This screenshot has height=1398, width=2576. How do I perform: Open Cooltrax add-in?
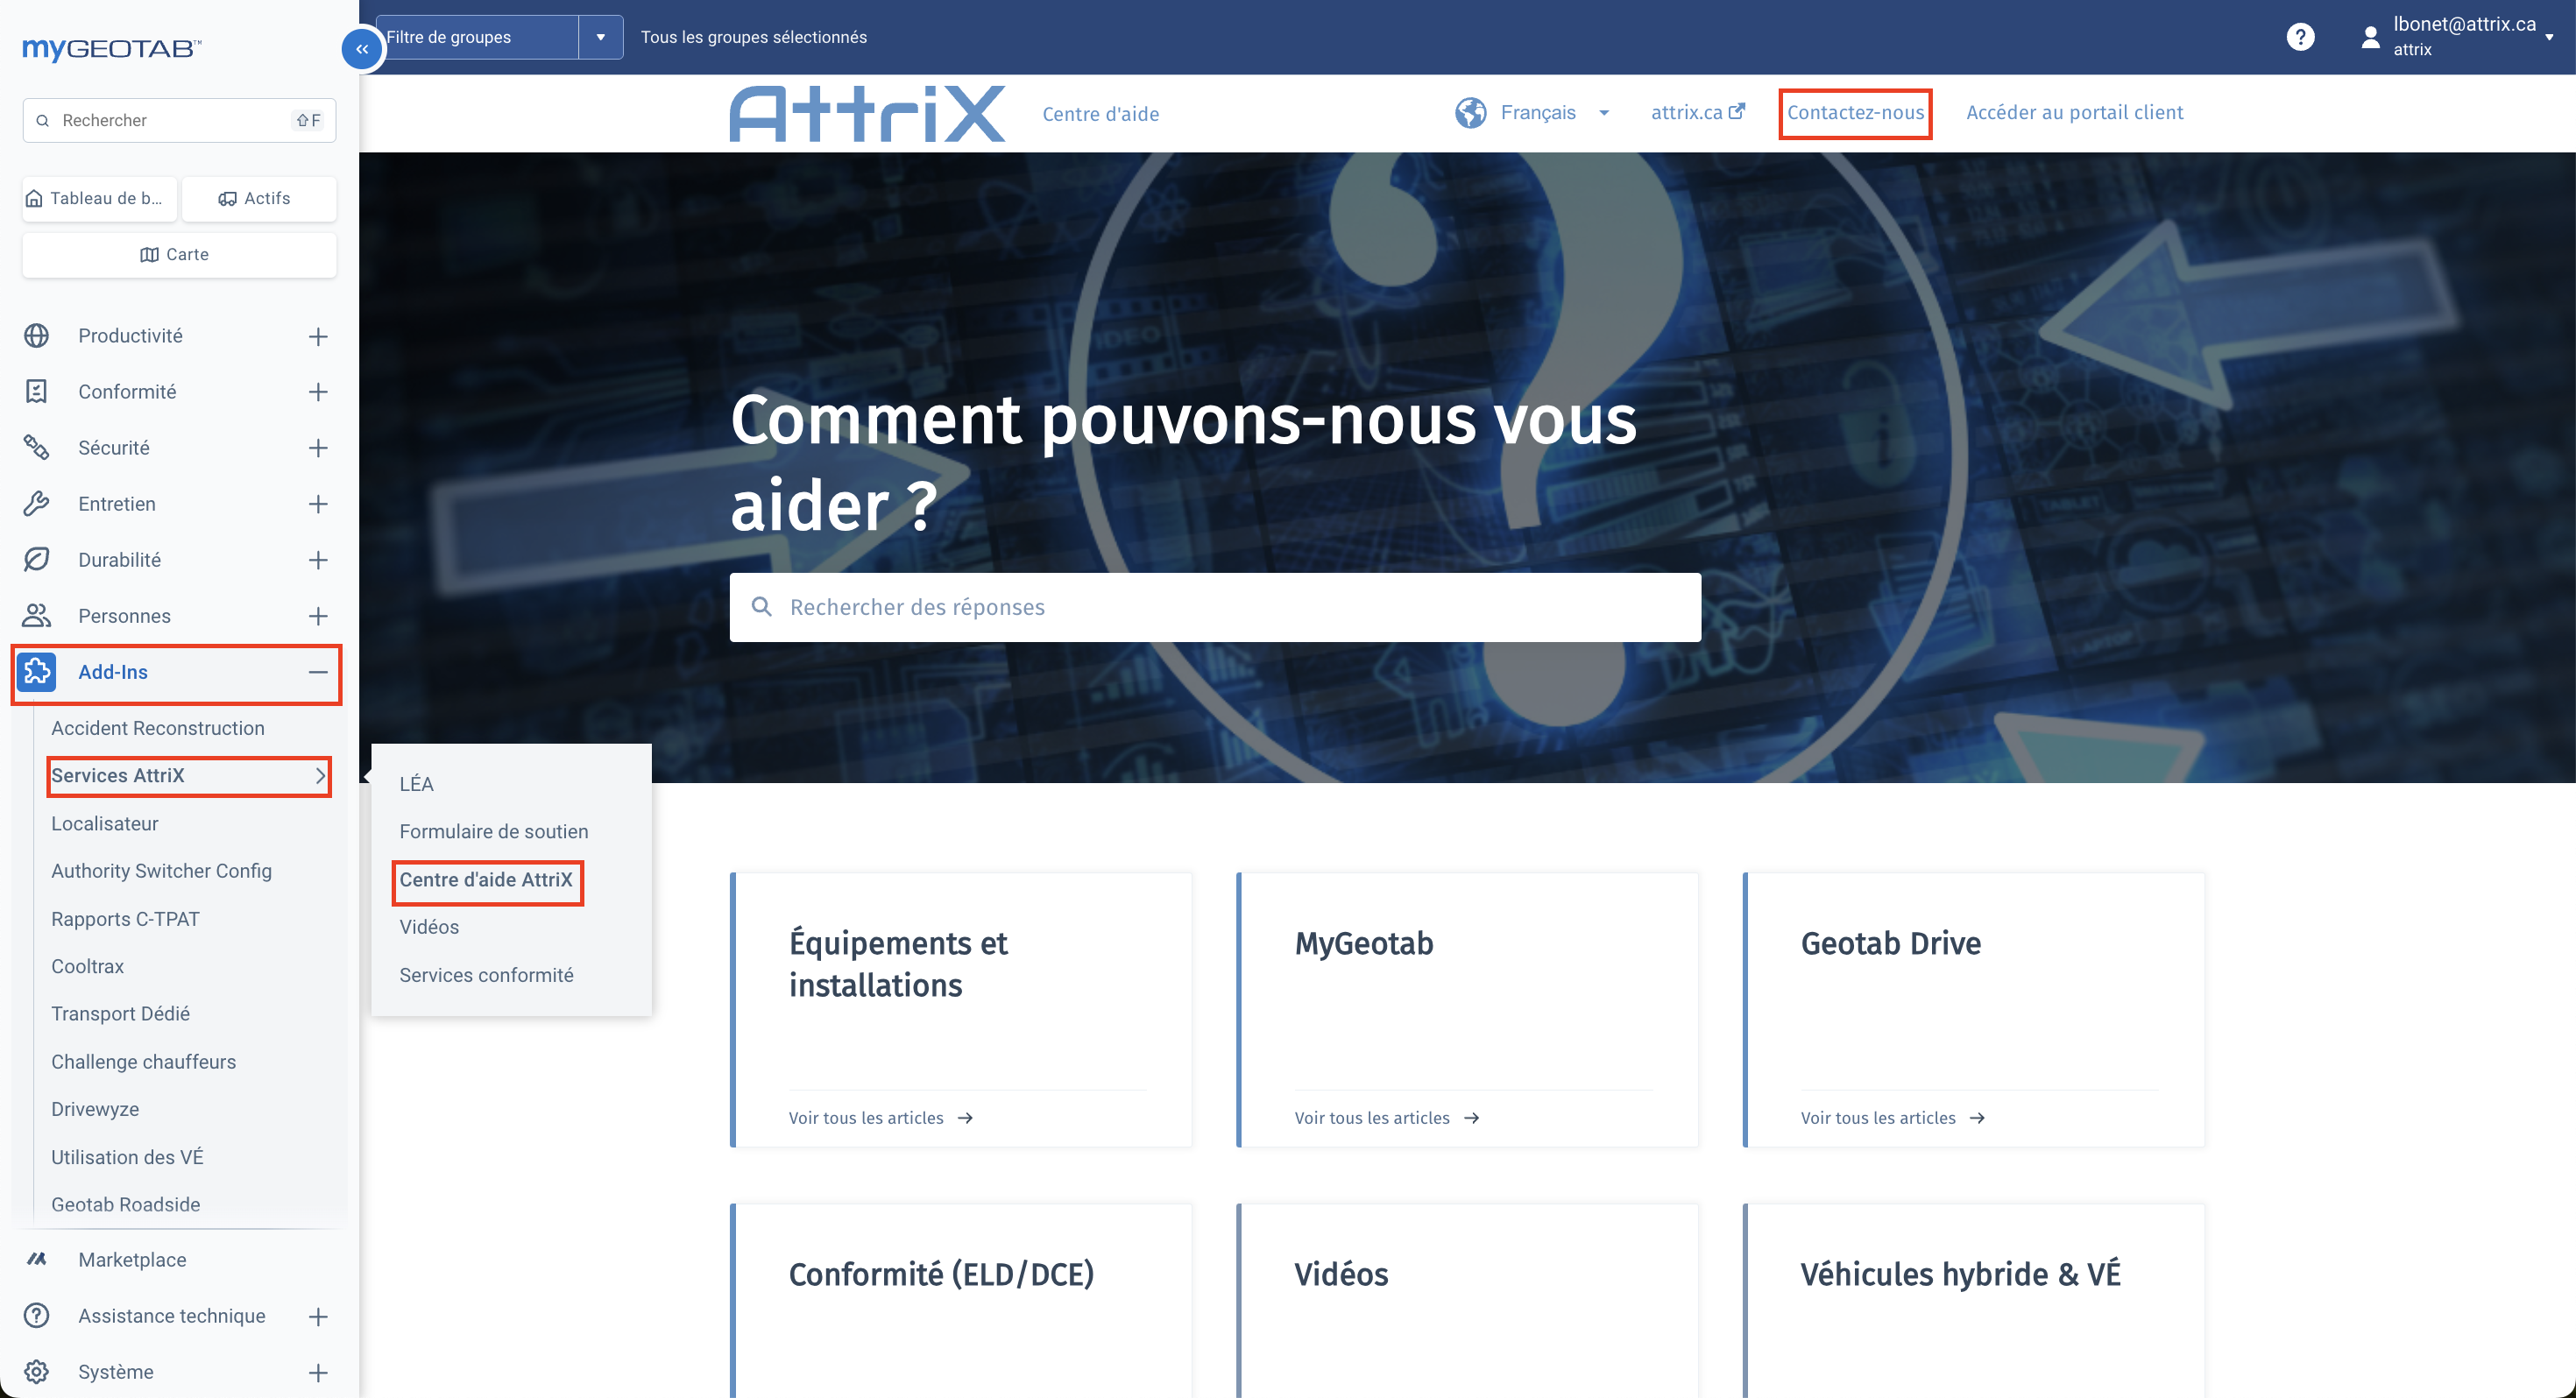(87, 966)
